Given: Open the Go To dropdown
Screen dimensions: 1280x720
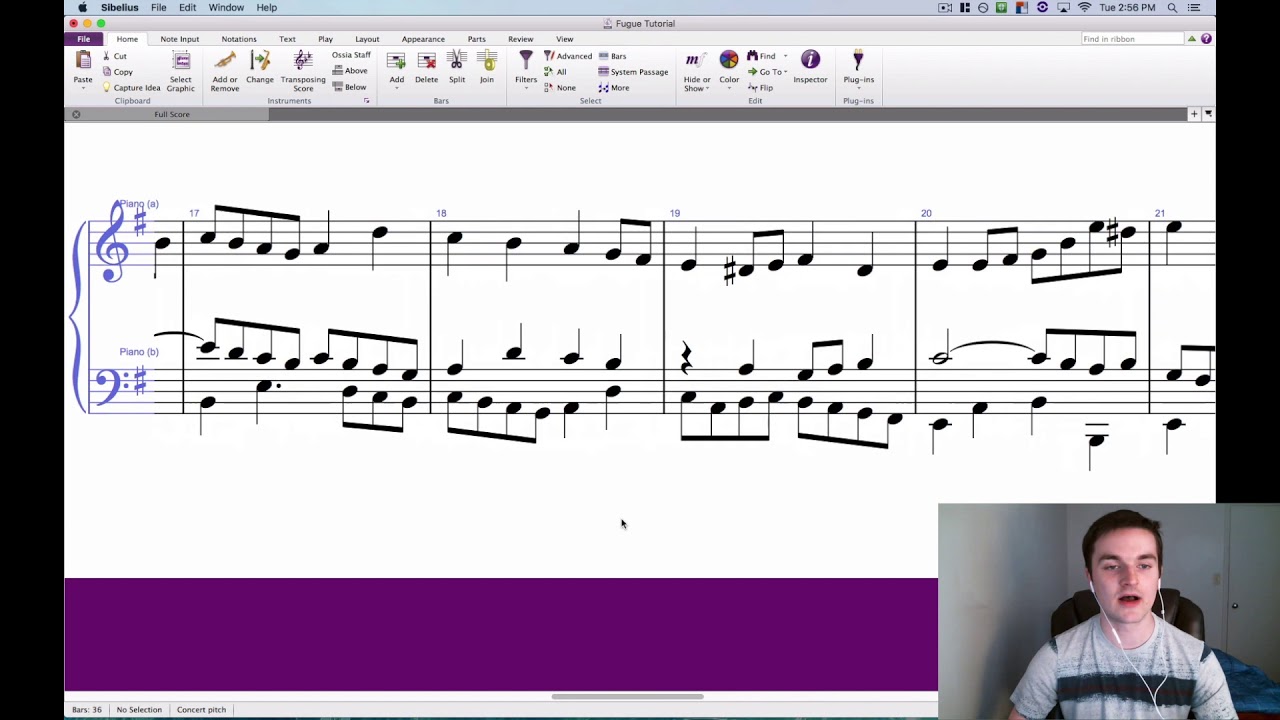Looking at the screenshot, I should (x=767, y=72).
